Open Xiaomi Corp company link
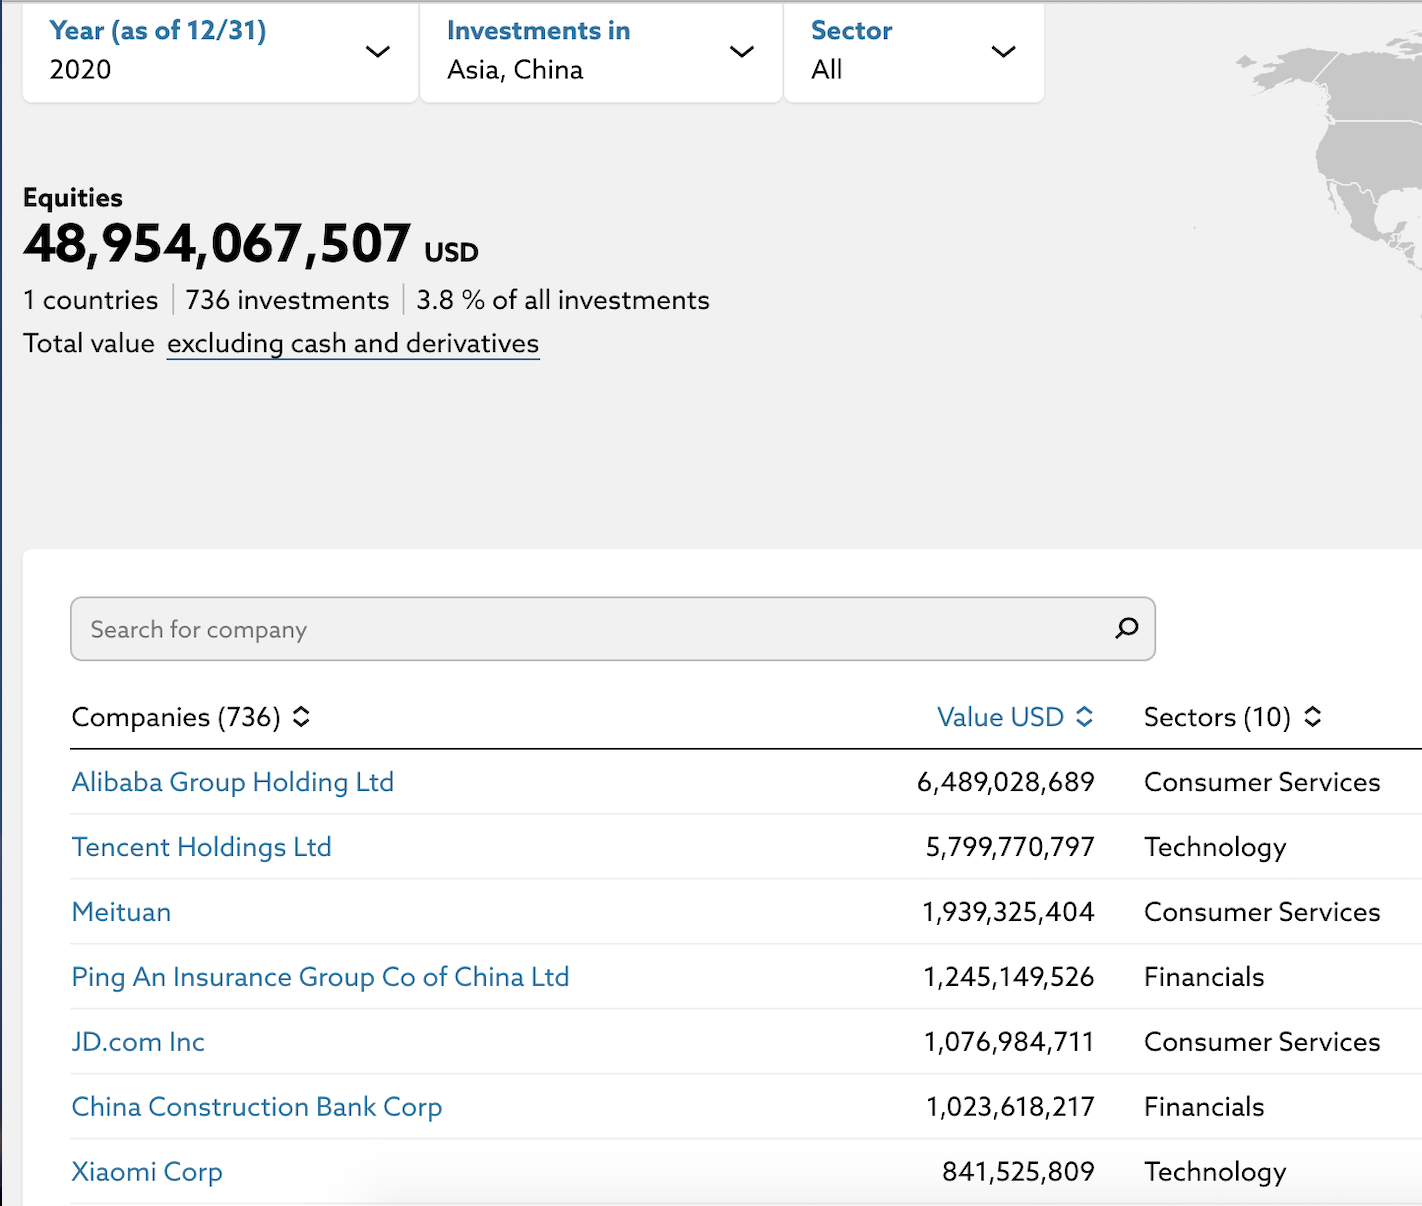The height and width of the screenshot is (1206, 1422). coord(147,1172)
